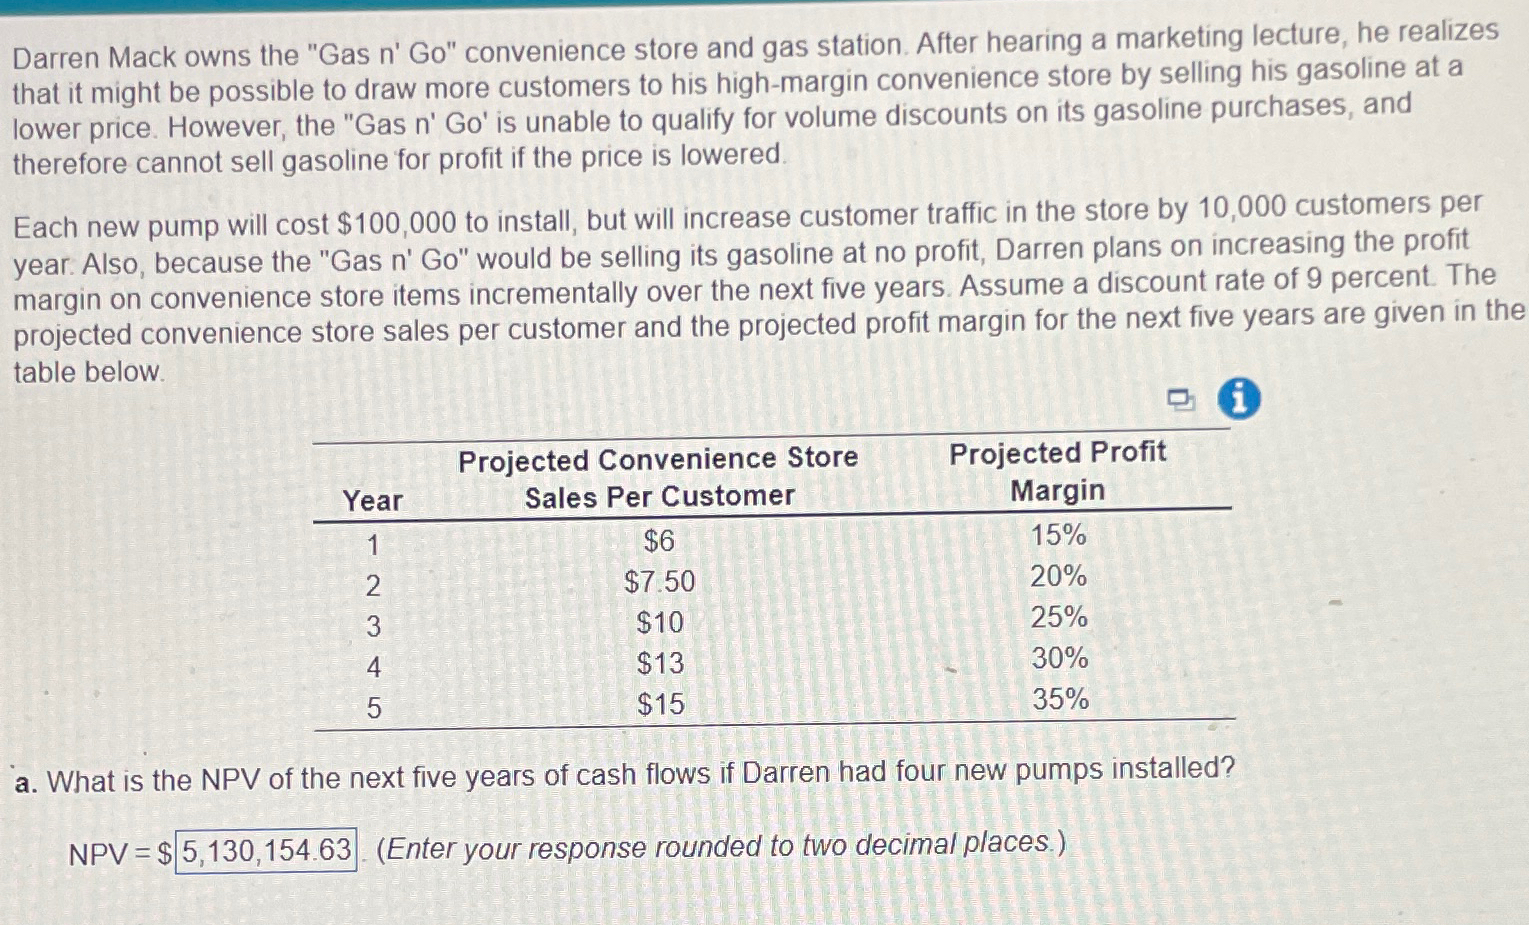This screenshot has width=1529, height=925.
Task: Click the Year column header
Action: coord(374,502)
